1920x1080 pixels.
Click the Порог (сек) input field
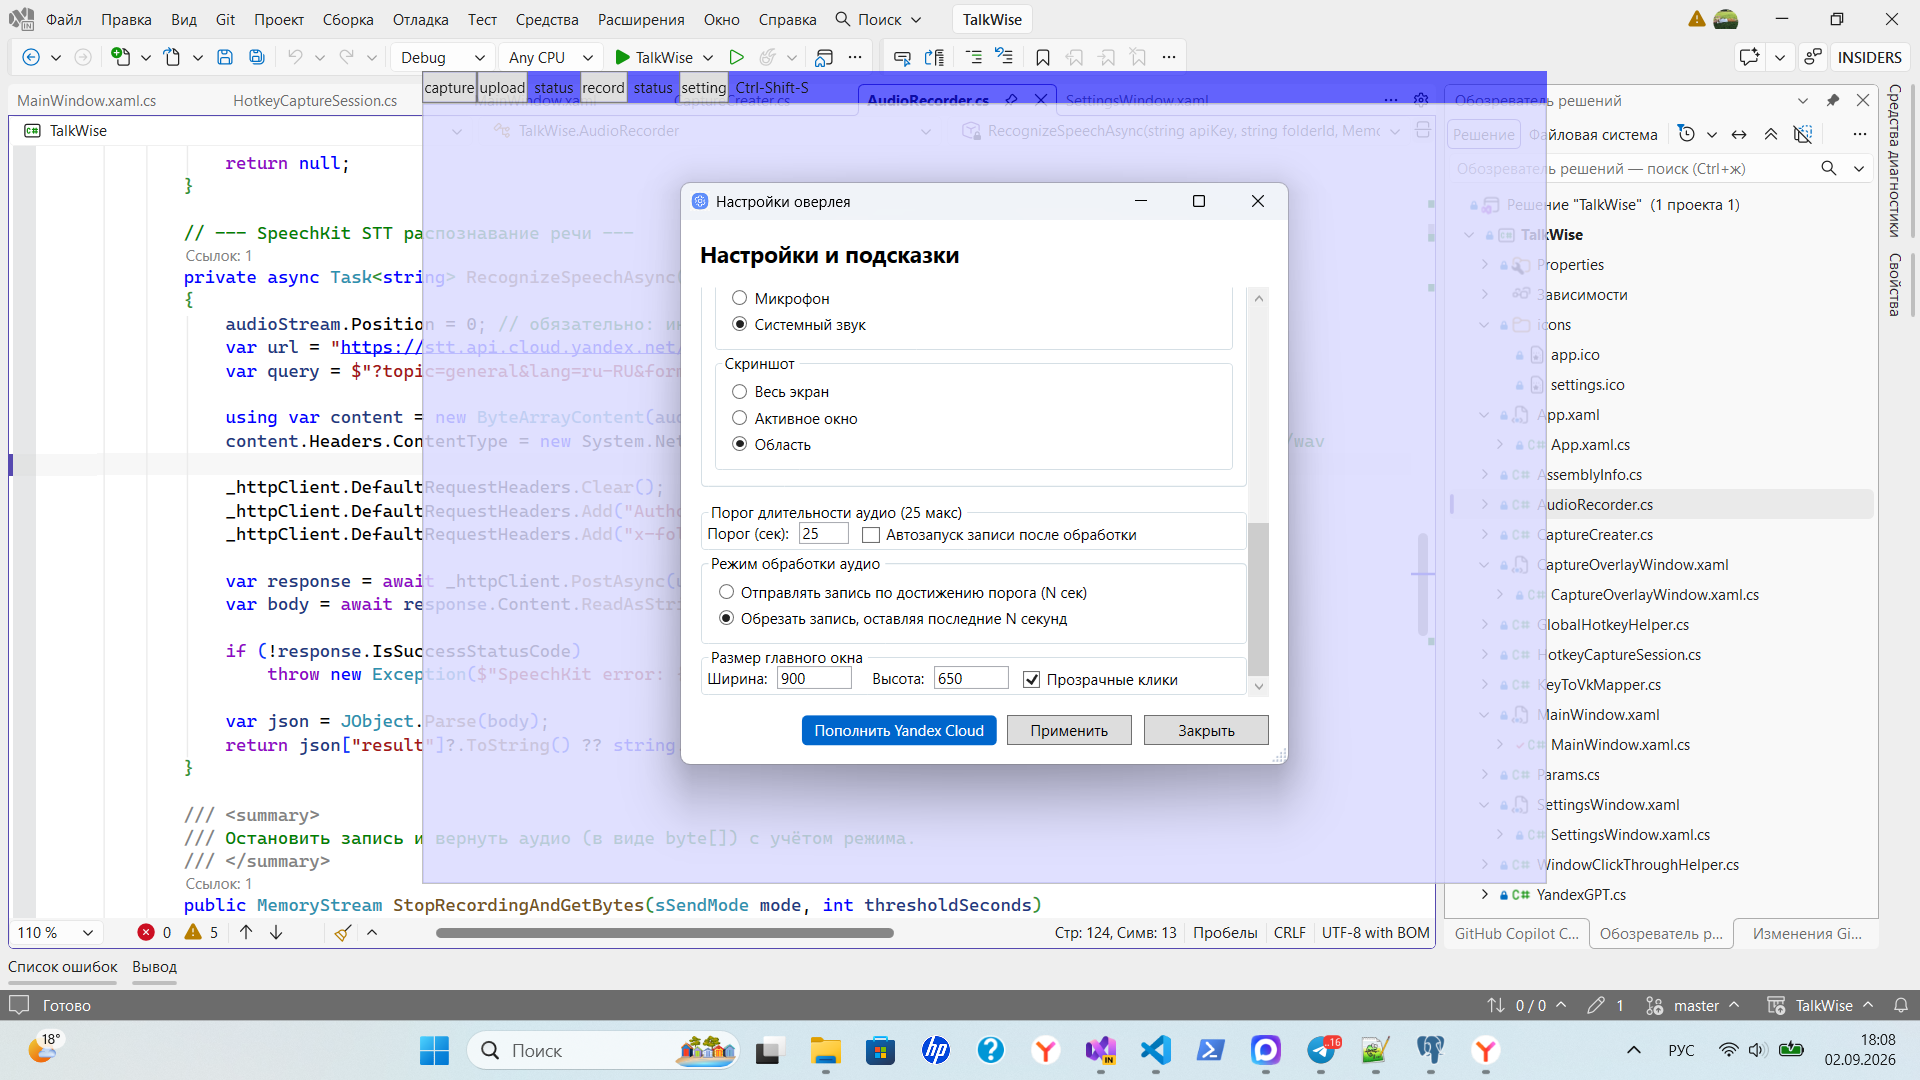824,534
